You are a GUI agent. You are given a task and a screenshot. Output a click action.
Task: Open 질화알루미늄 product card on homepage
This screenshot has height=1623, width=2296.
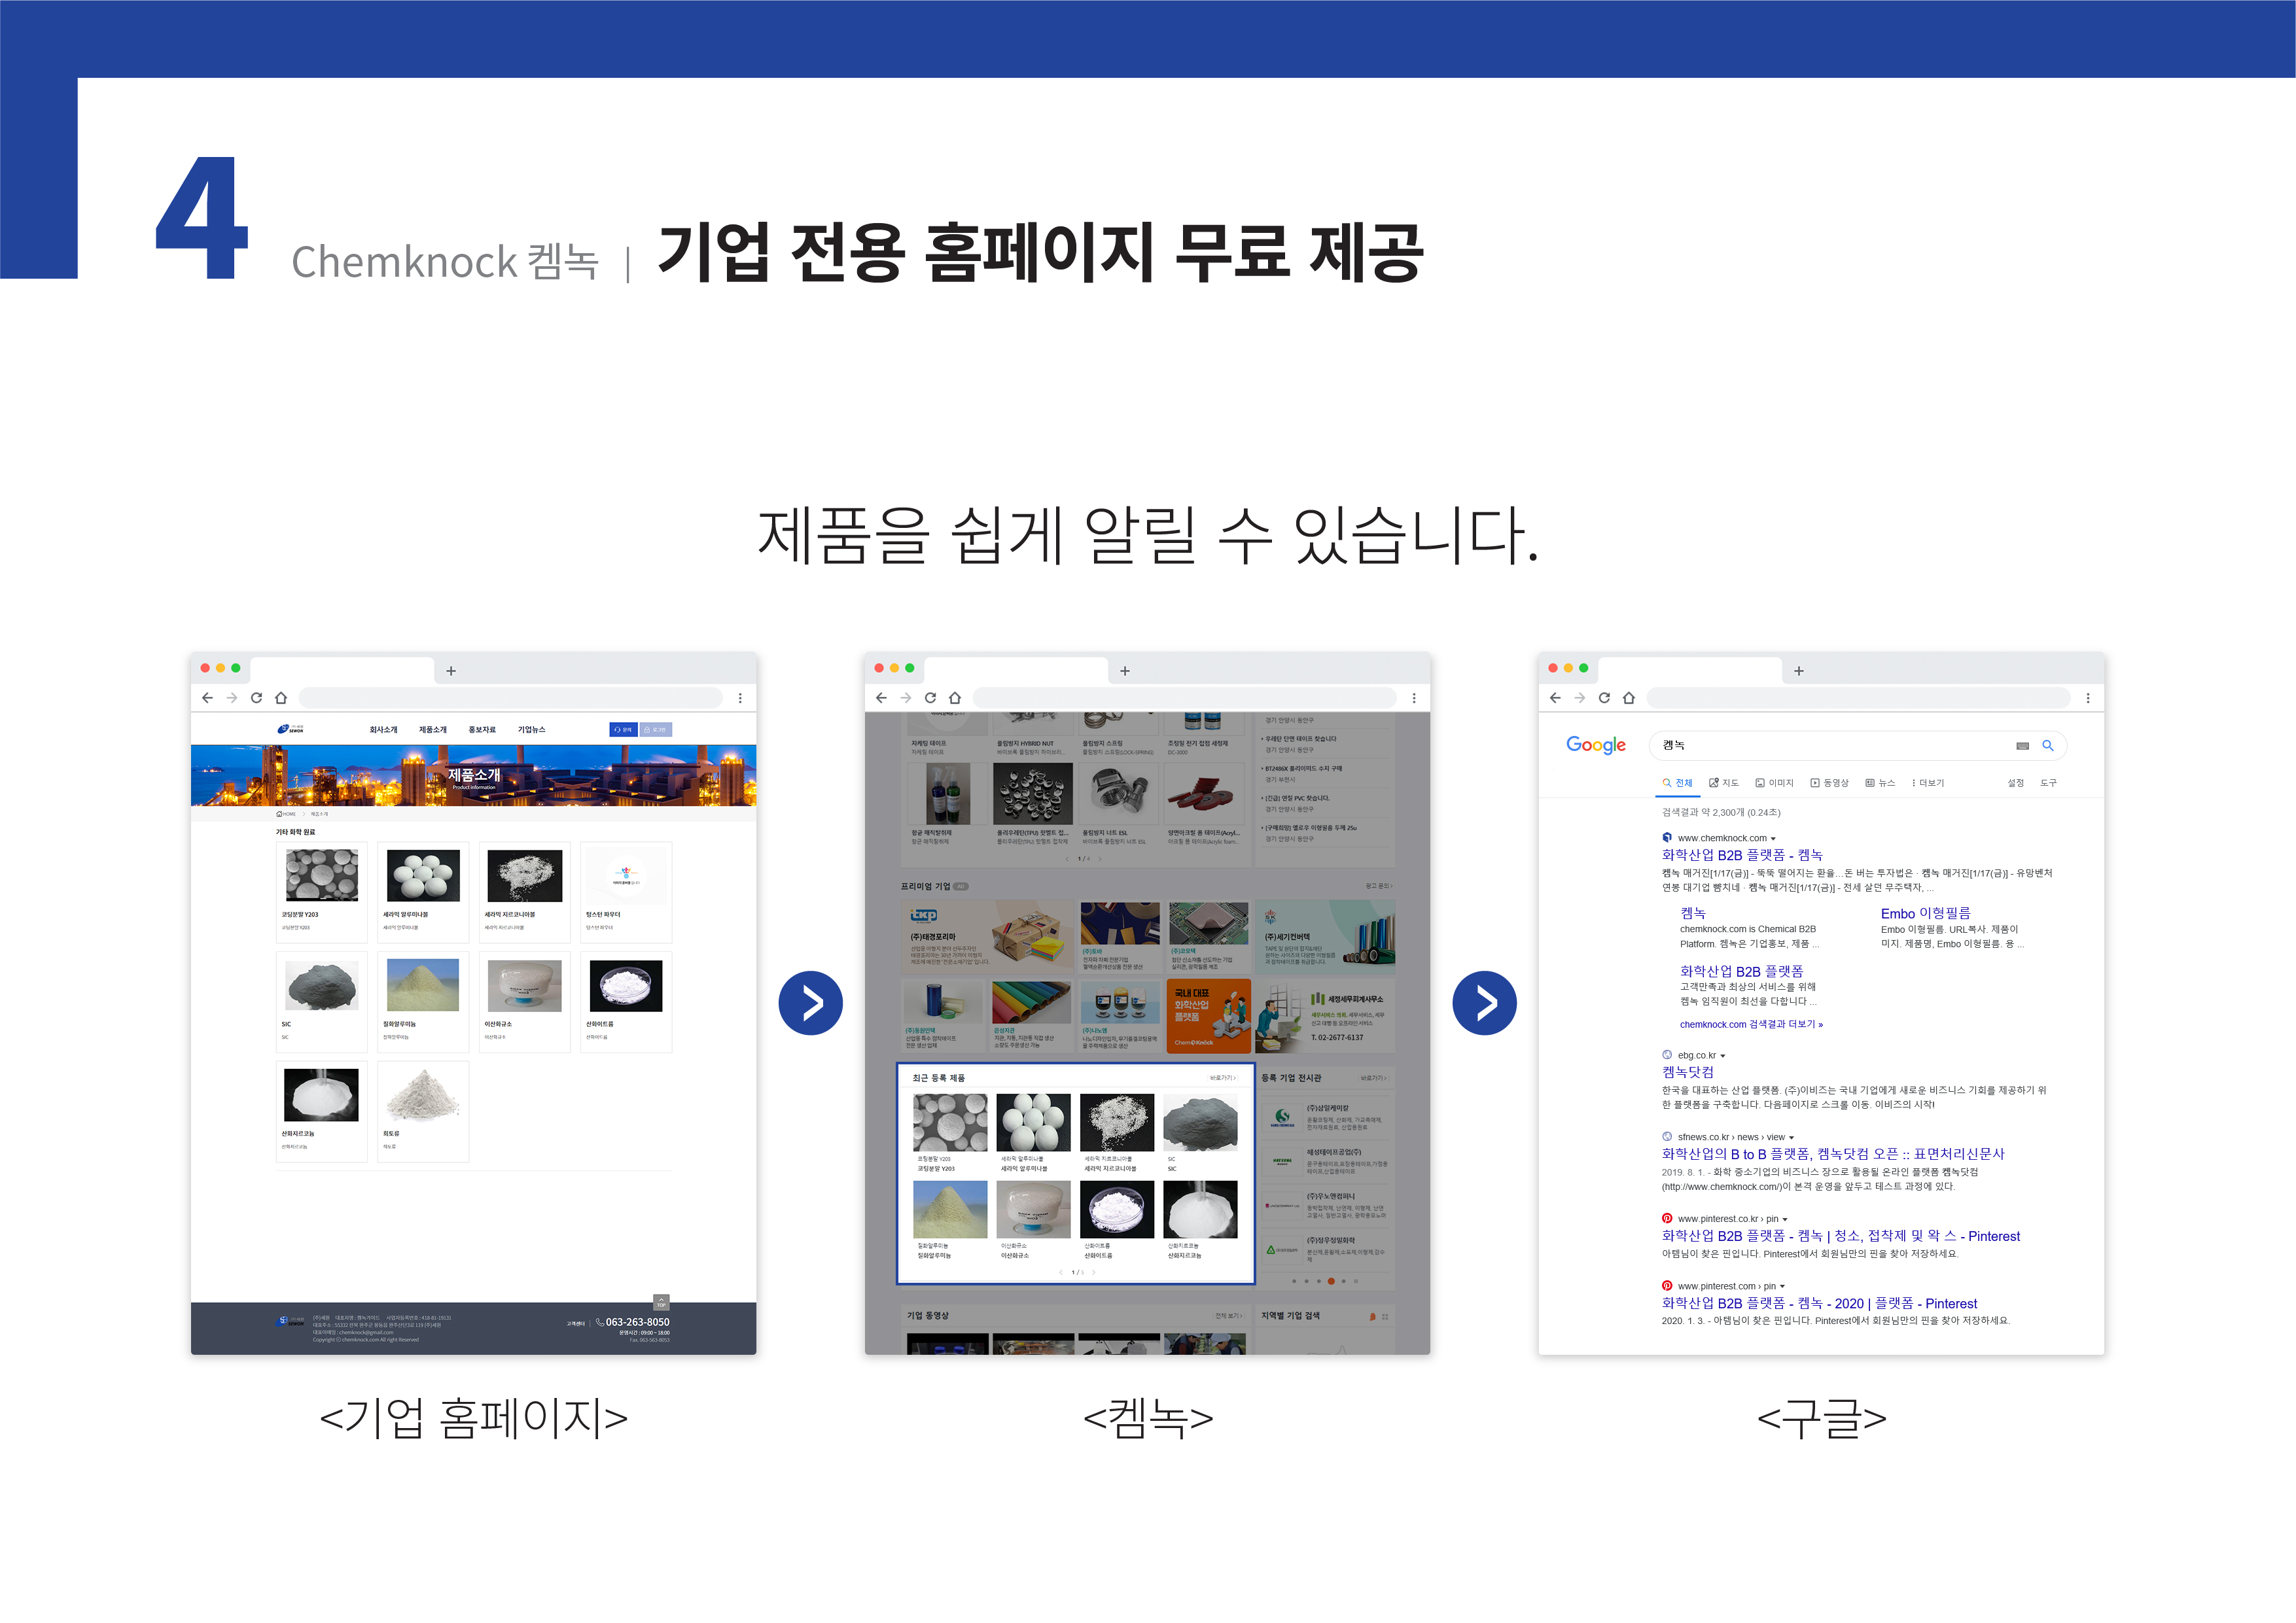[x=423, y=1002]
